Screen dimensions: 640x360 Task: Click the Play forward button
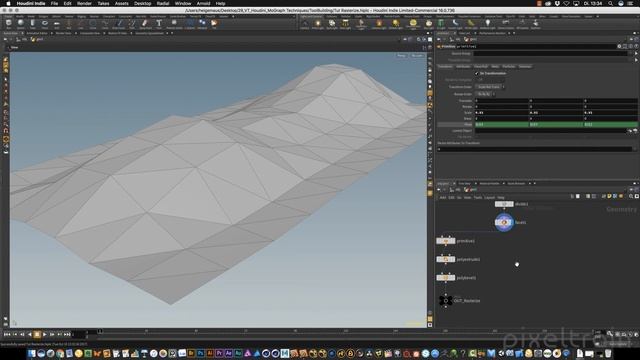[x=44, y=334]
